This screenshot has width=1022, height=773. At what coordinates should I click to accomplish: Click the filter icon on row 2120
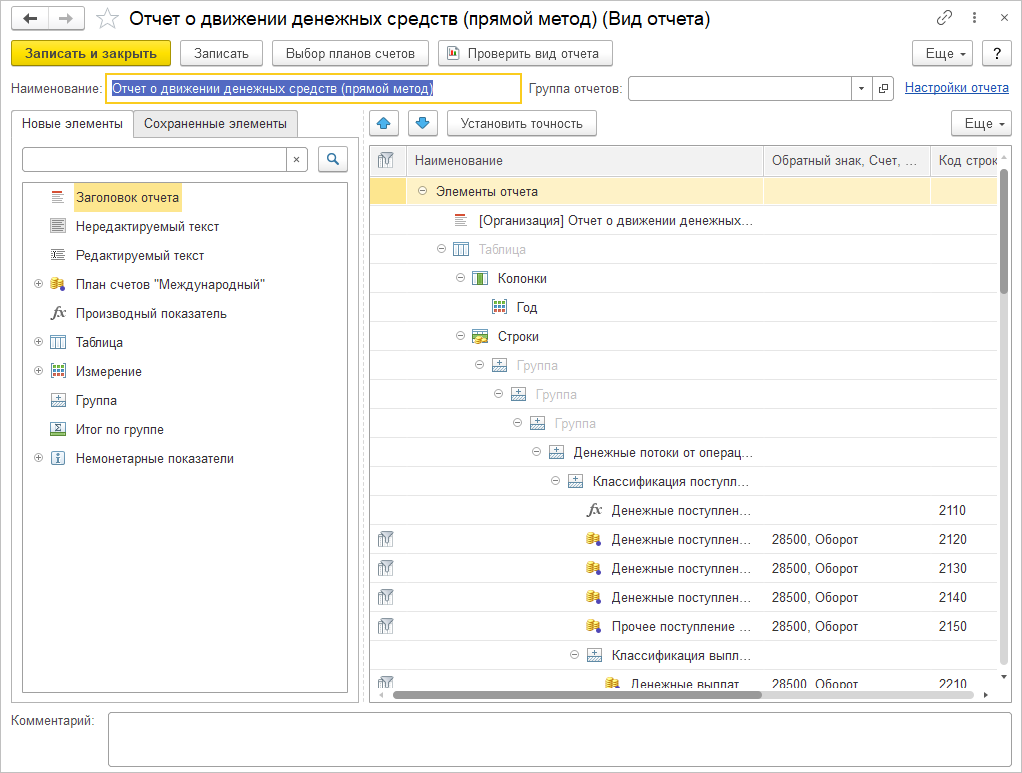386,539
